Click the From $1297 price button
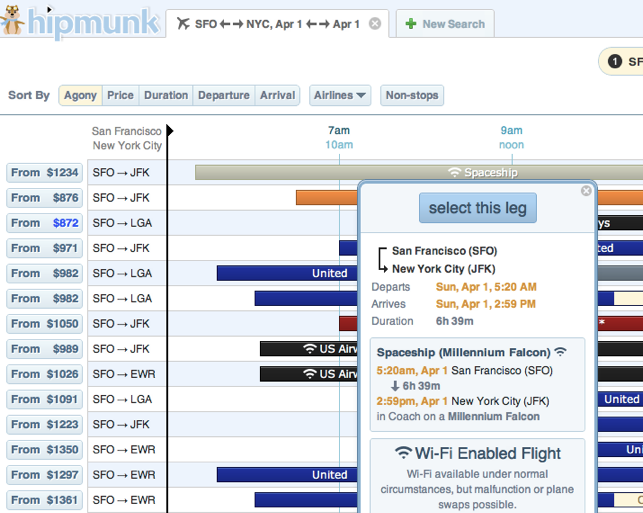The height and width of the screenshot is (513, 643). [44, 475]
